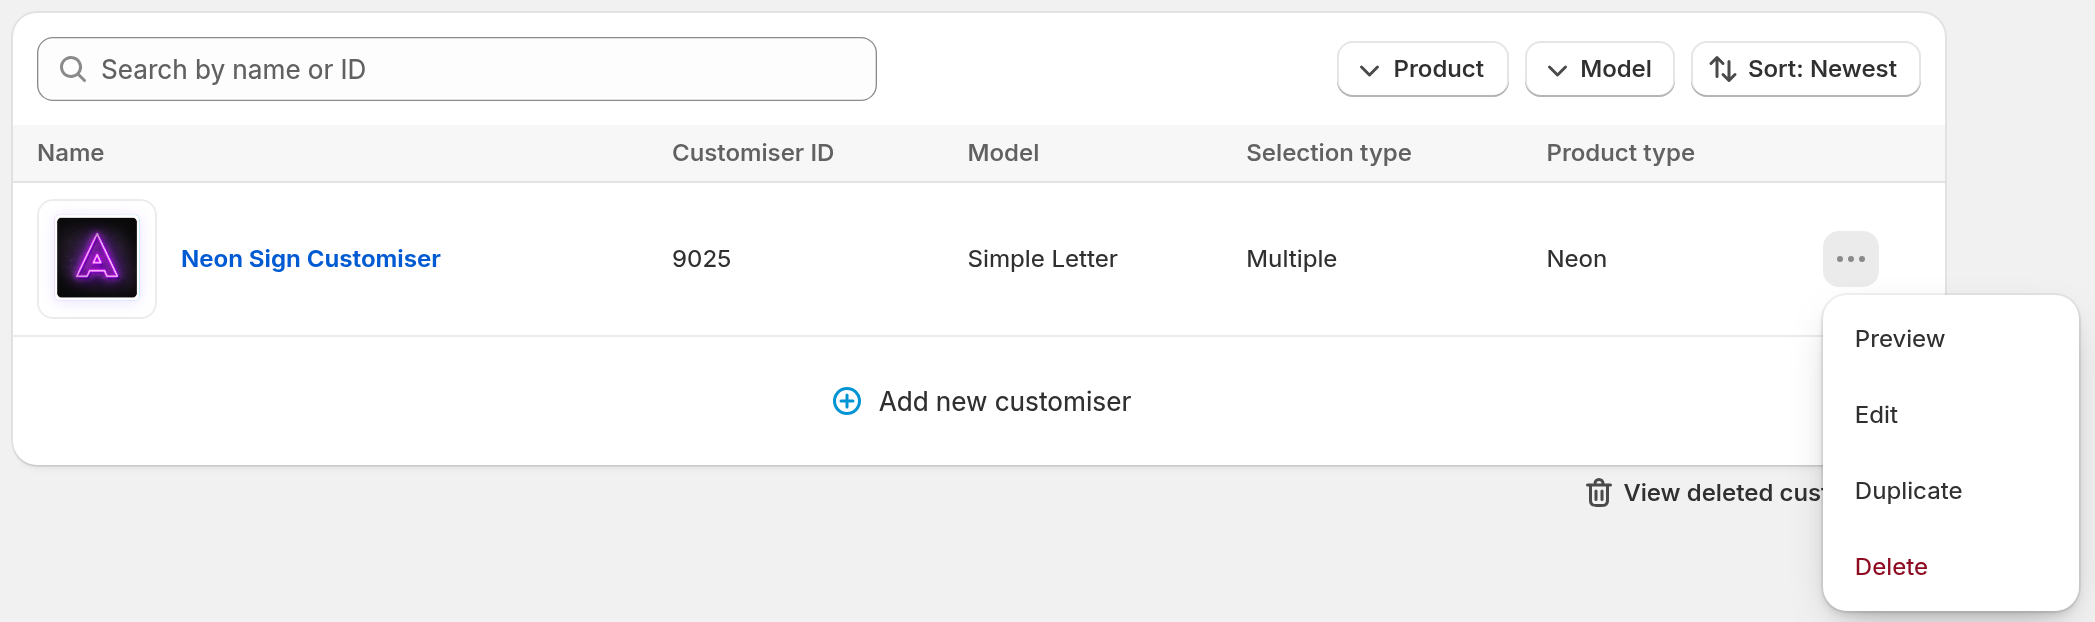Click the neon letter A thumbnail
The height and width of the screenshot is (622, 2095).
click(x=97, y=259)
